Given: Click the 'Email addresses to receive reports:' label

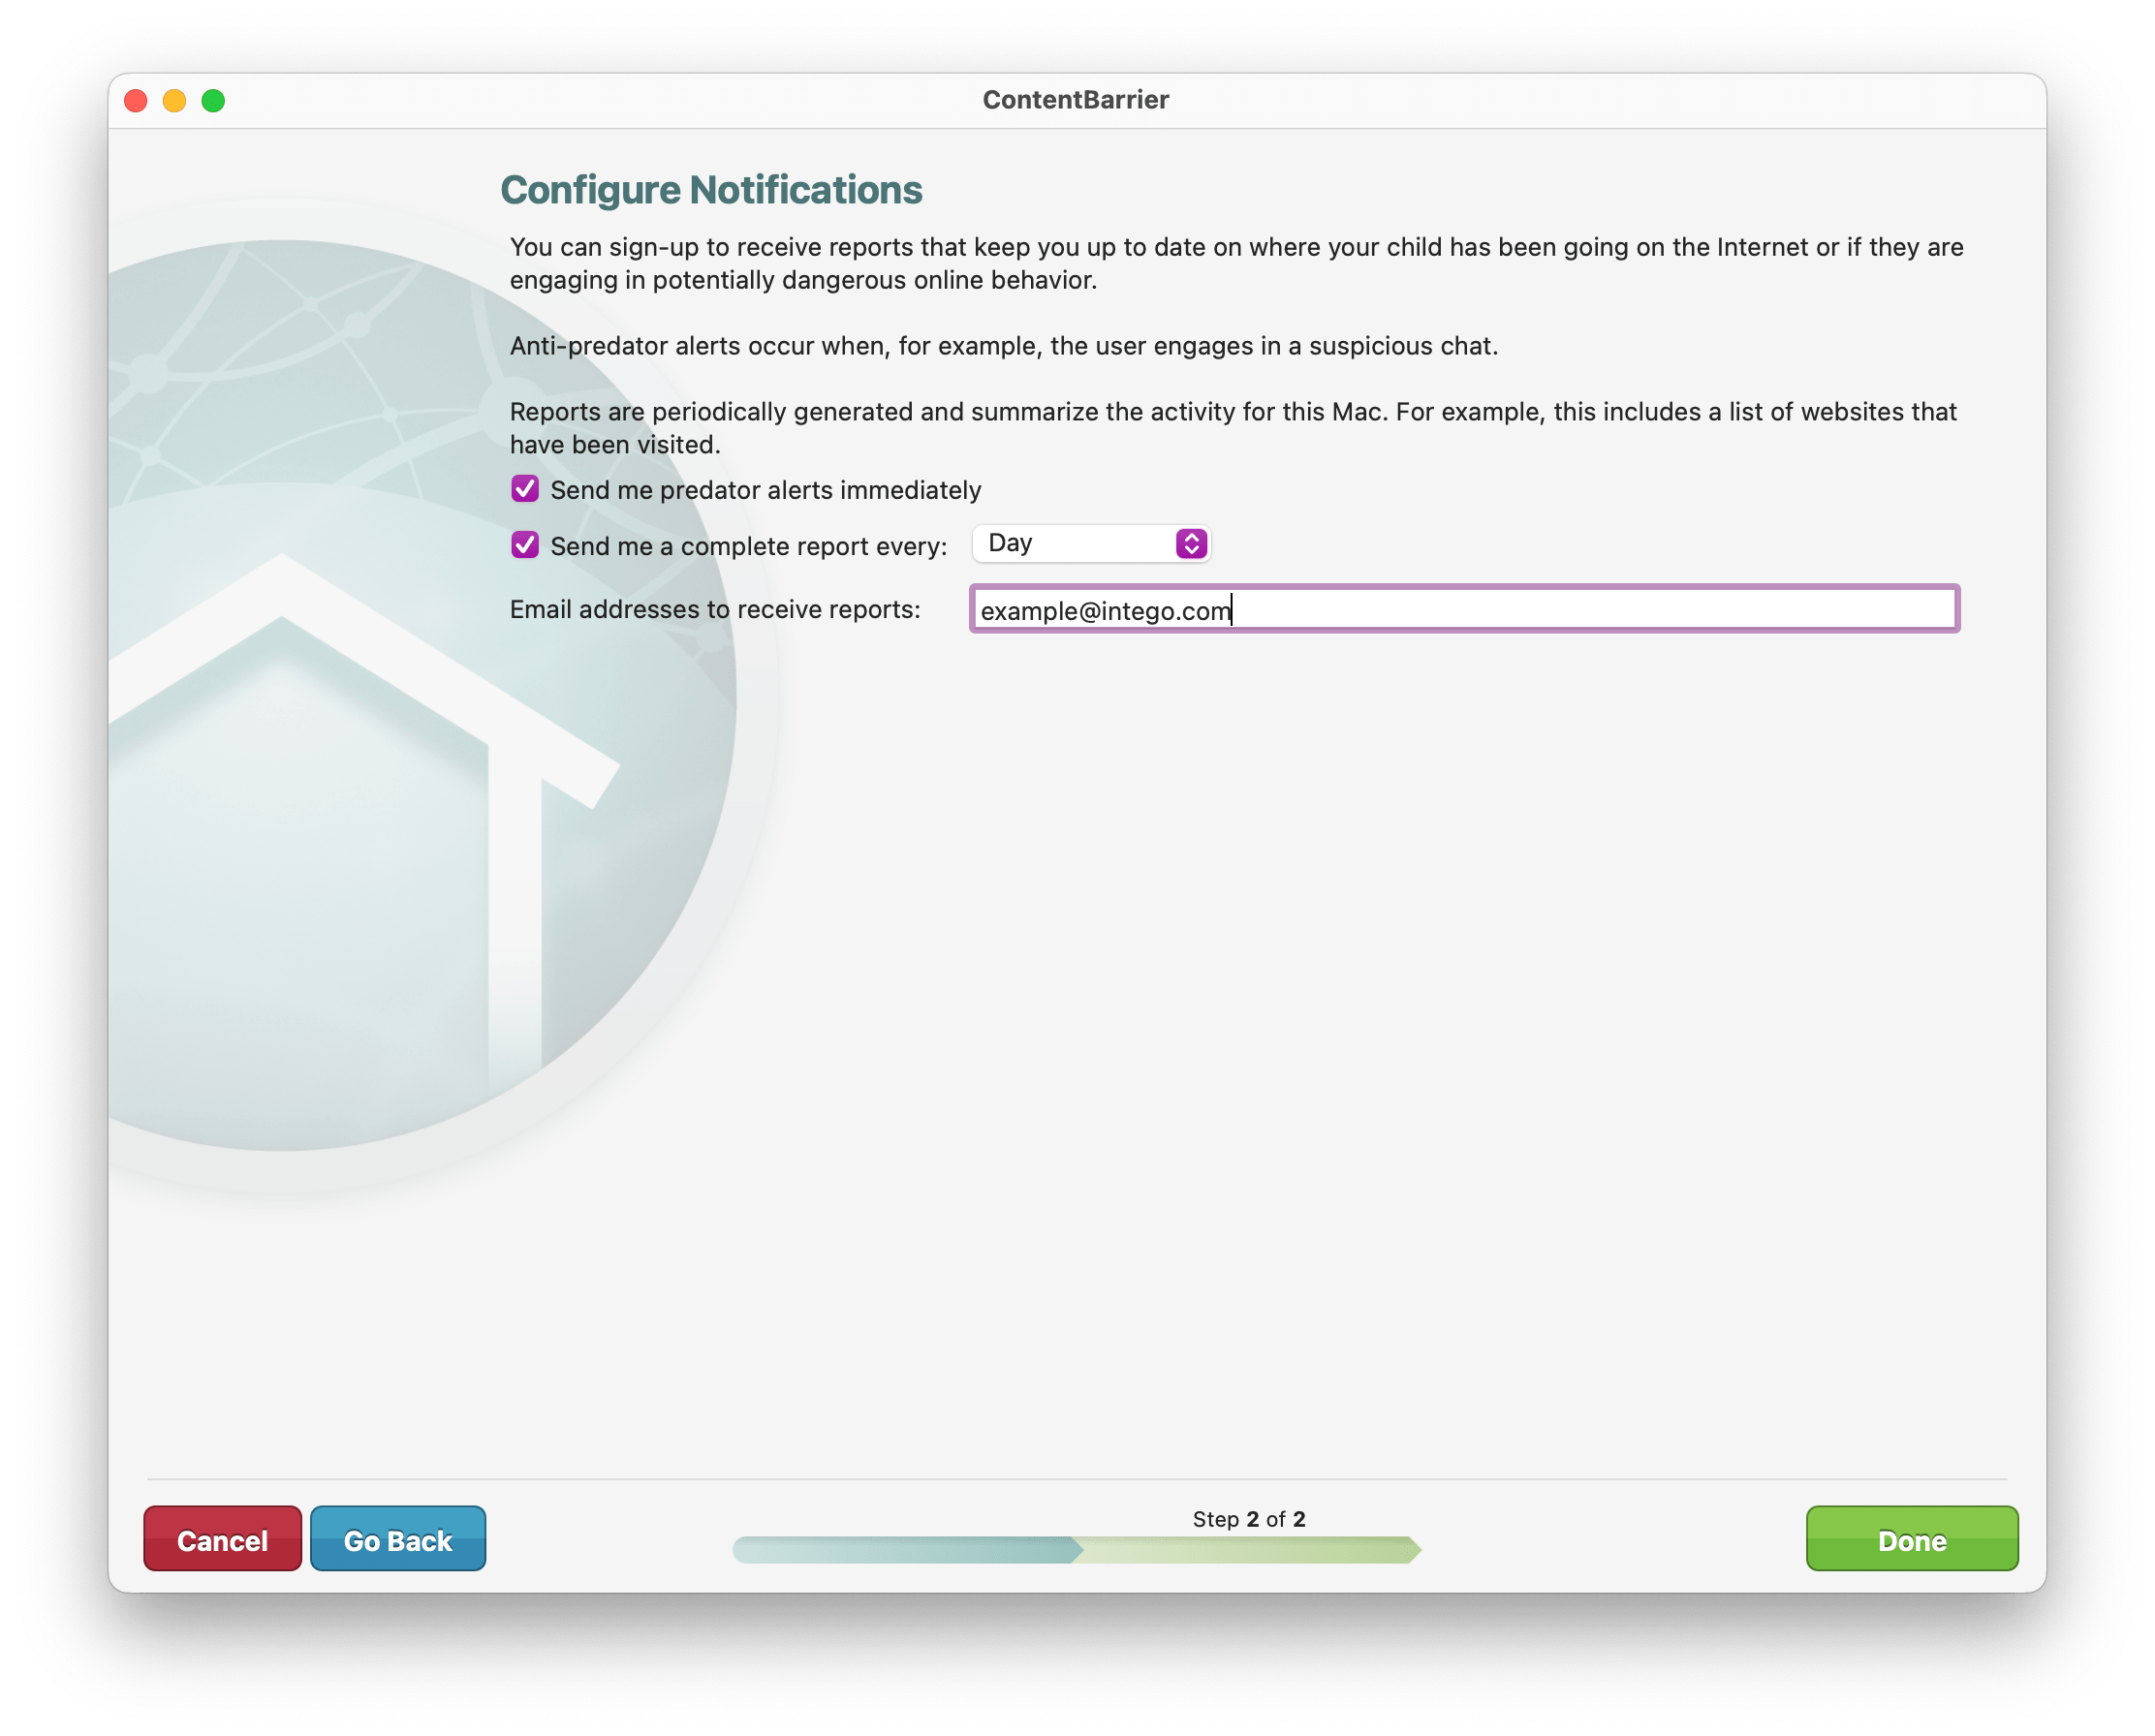Looking at the screenshot, I should (715, 609).
